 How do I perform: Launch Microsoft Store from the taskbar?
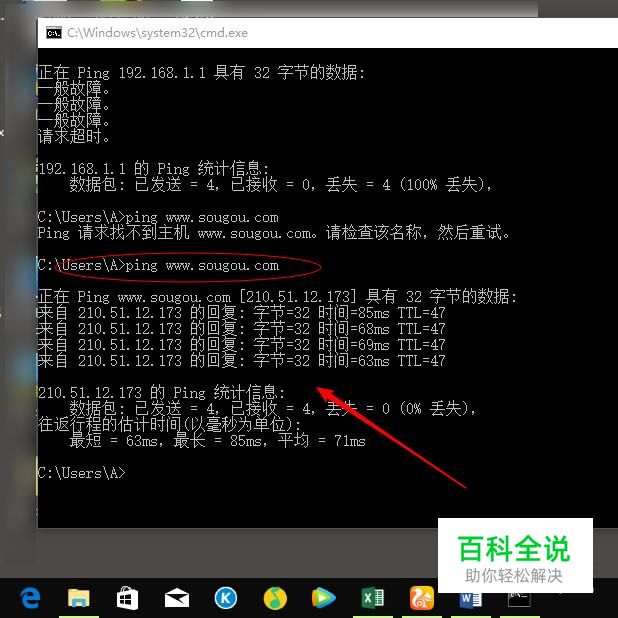click(x=127, y=598)
